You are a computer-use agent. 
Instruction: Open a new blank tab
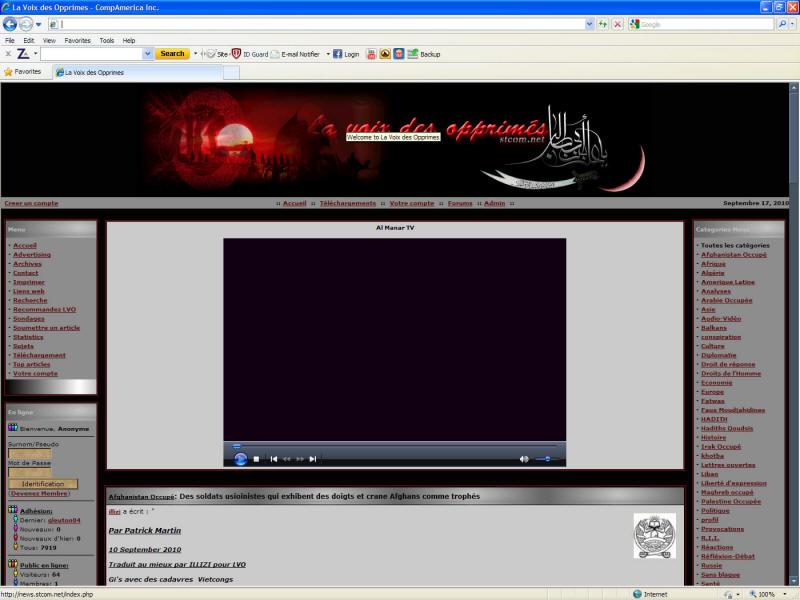(x=231, y=72)
